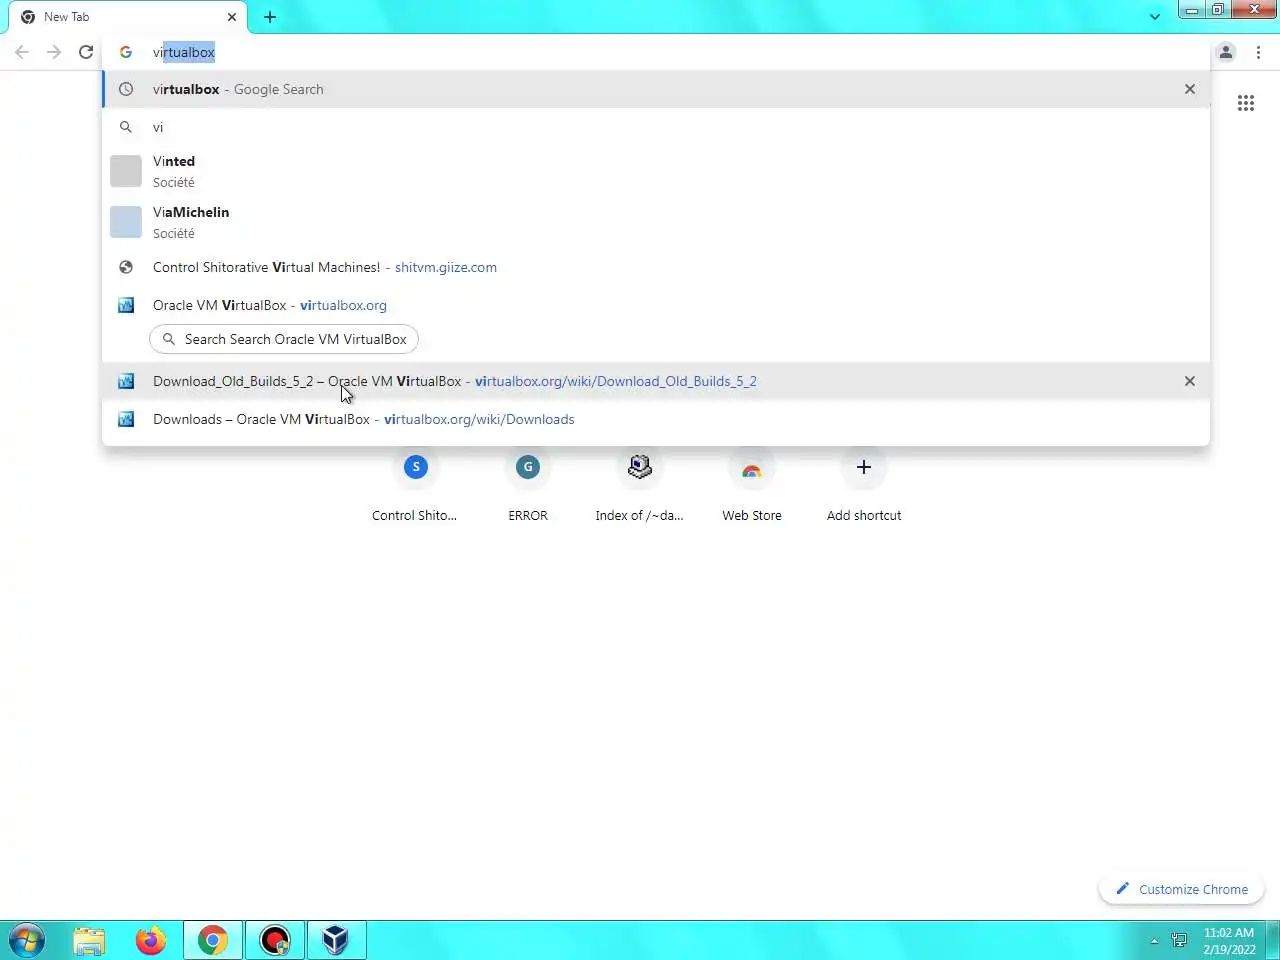
Task: Click the network tray icon
Action: click(x=1179, y=941)
